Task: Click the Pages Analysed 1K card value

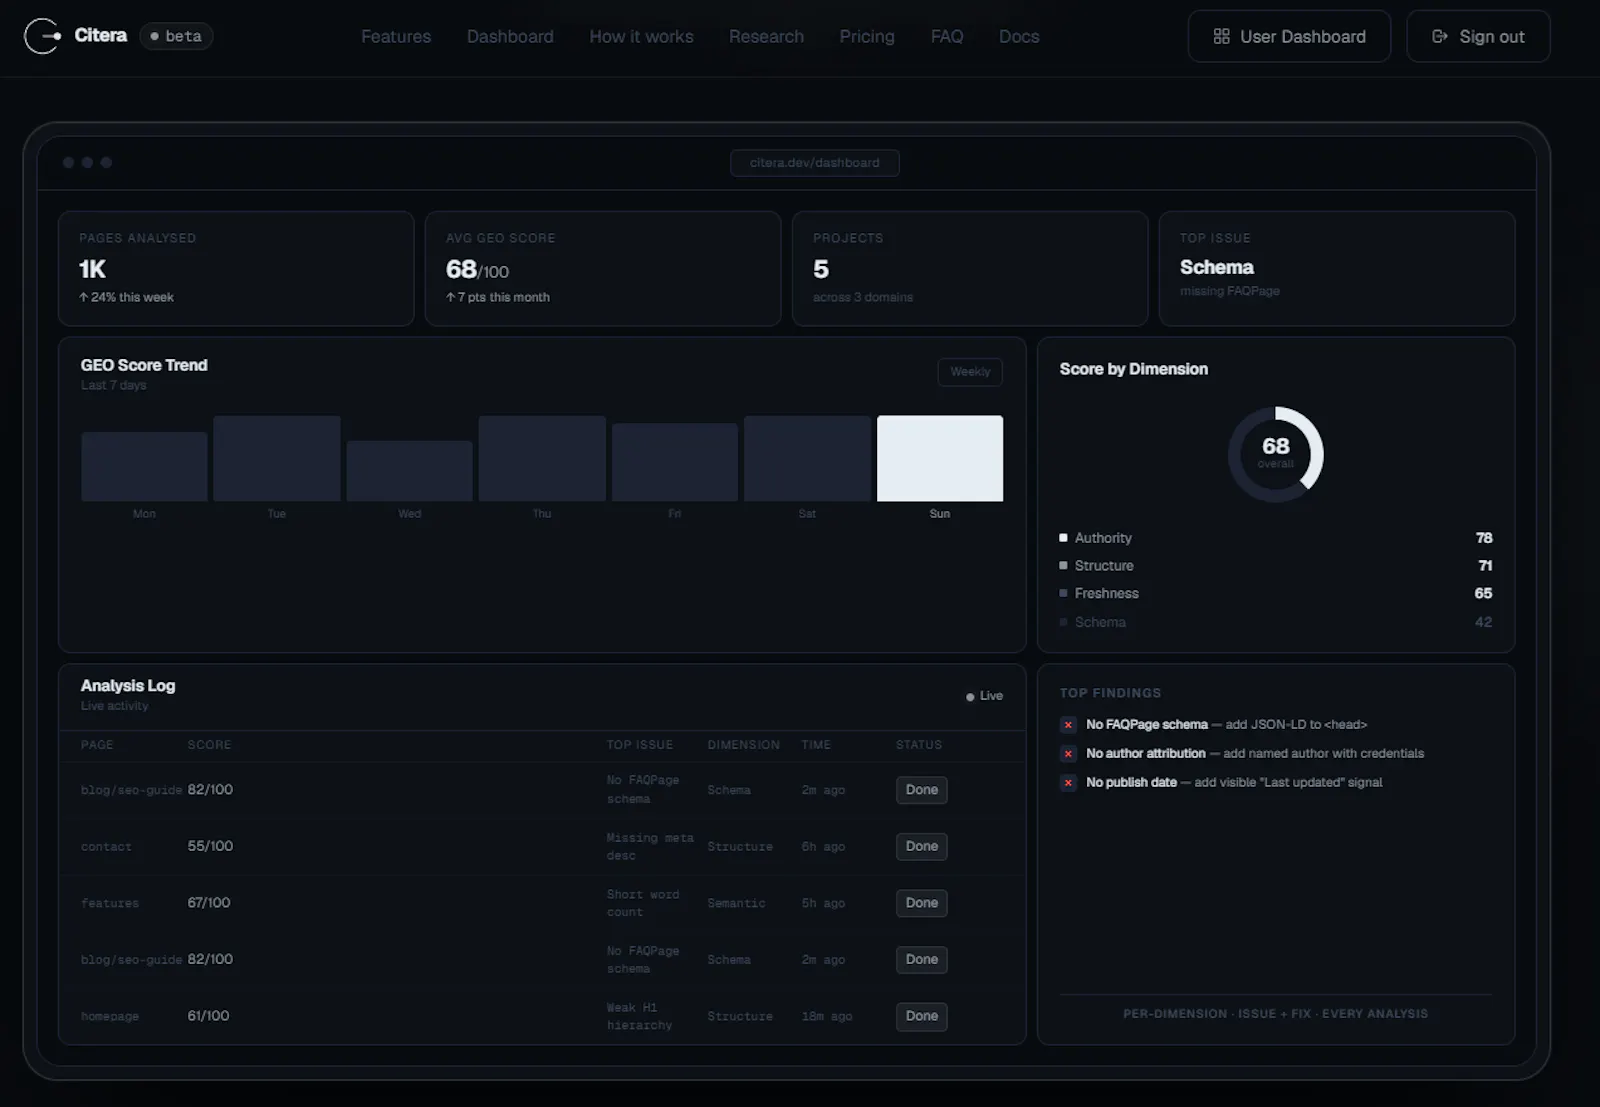Action: pyautogui.click(x=92, y=269)
